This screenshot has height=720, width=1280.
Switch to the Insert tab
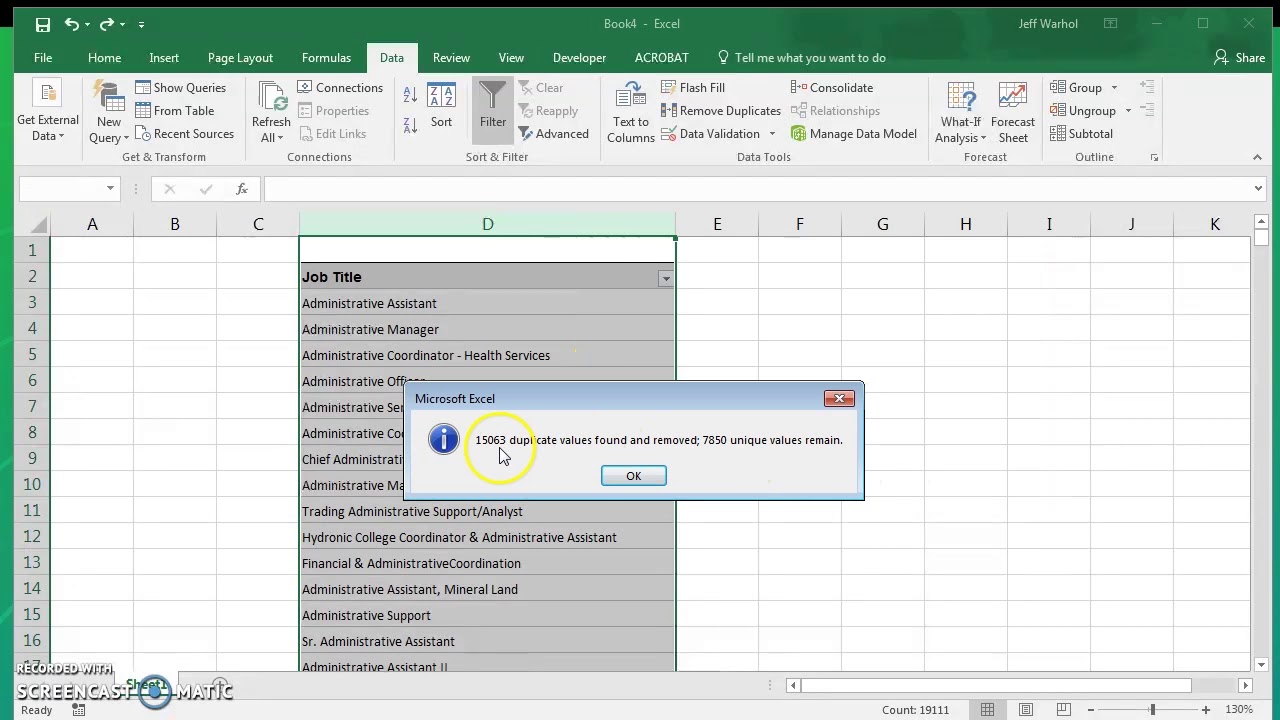164,58
